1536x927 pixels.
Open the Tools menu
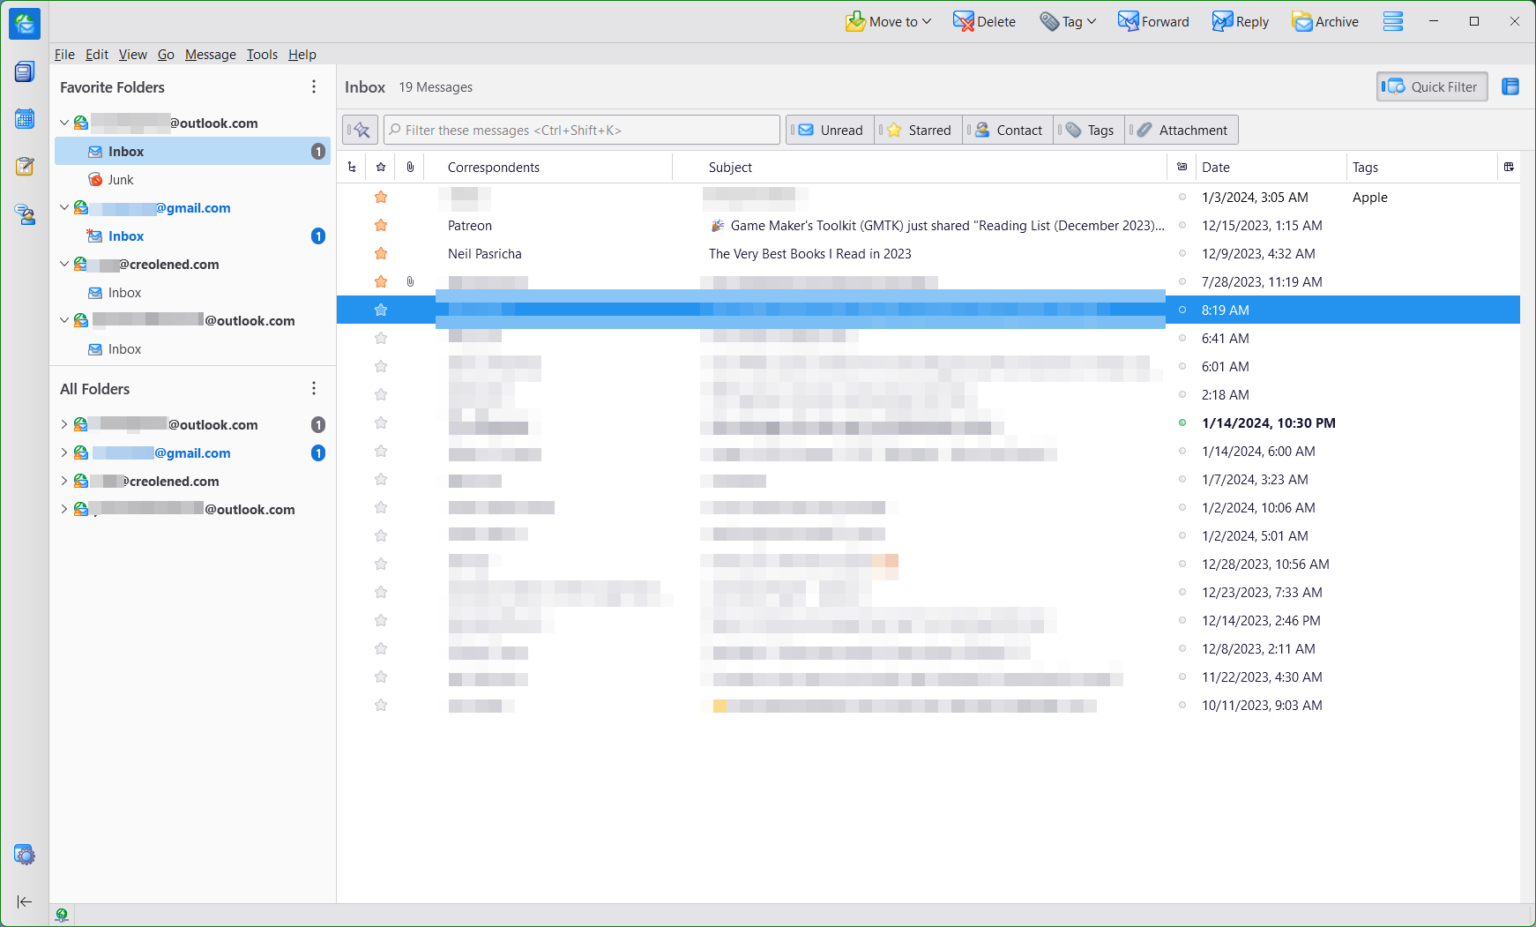(x=262, y=55)
